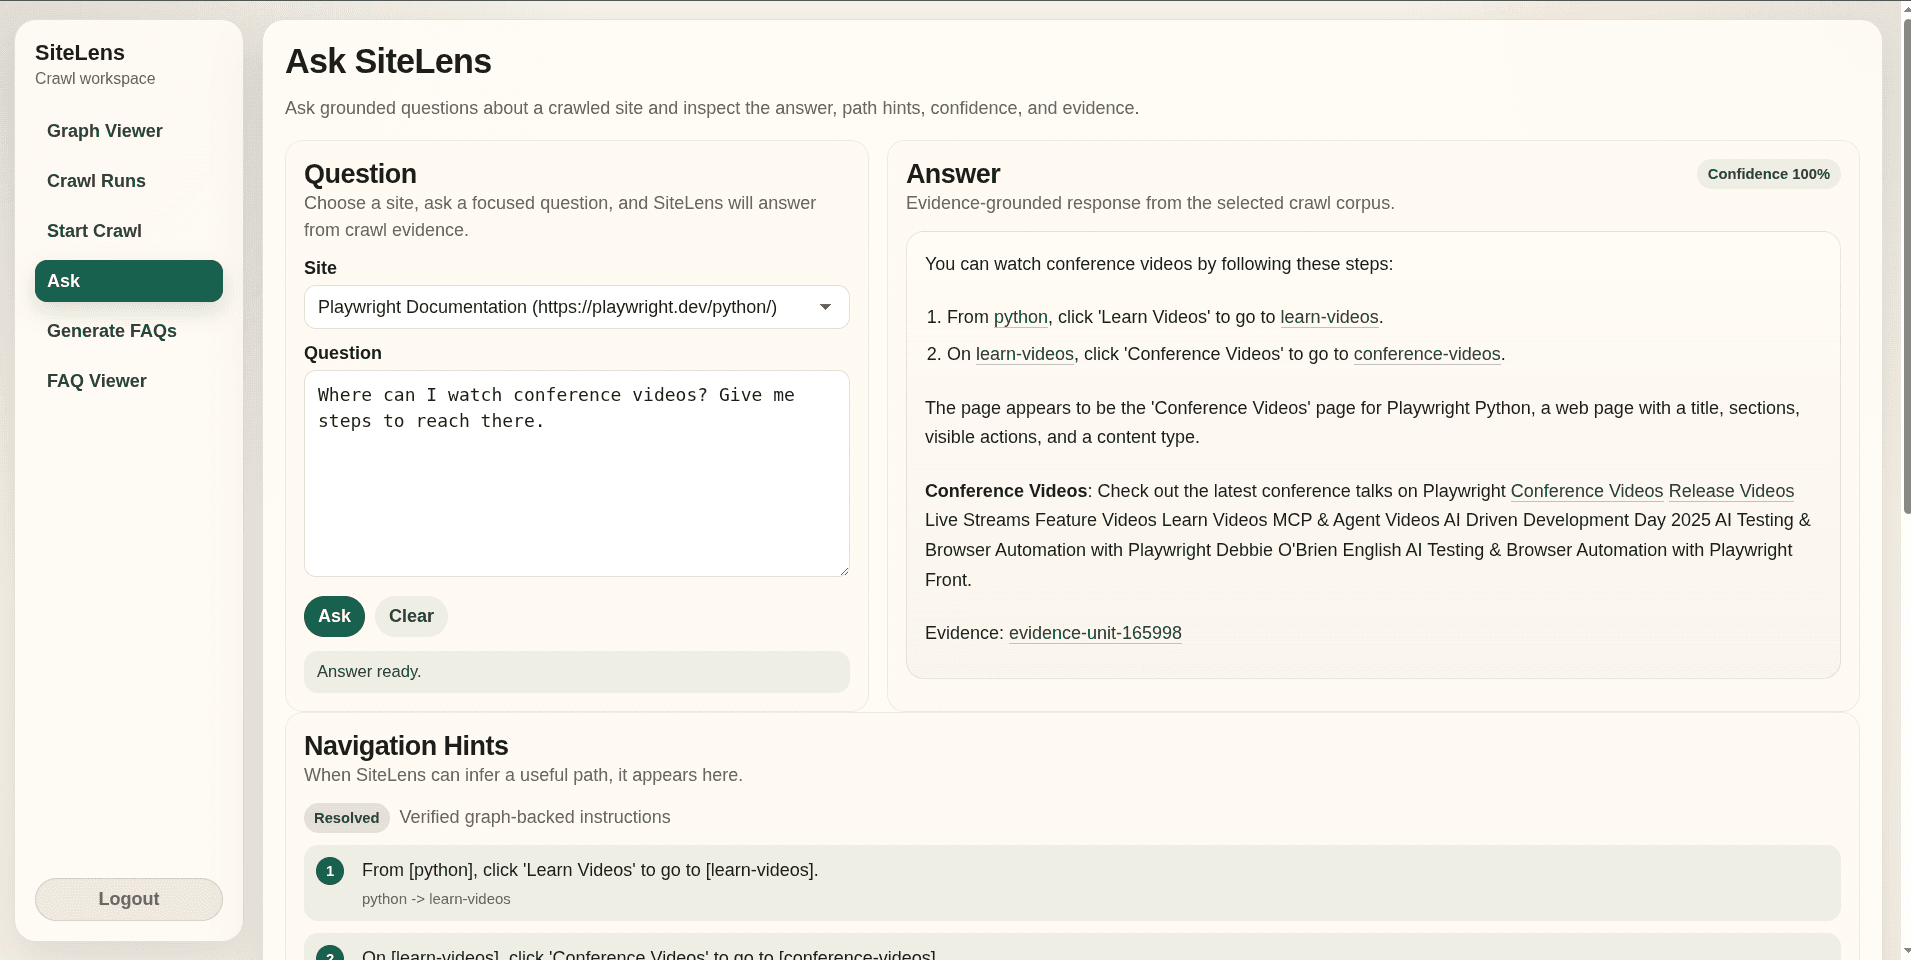Expand the Site dropdown
The height and width of the screenshot is (960, 1911).
click(x=576, y=307)
